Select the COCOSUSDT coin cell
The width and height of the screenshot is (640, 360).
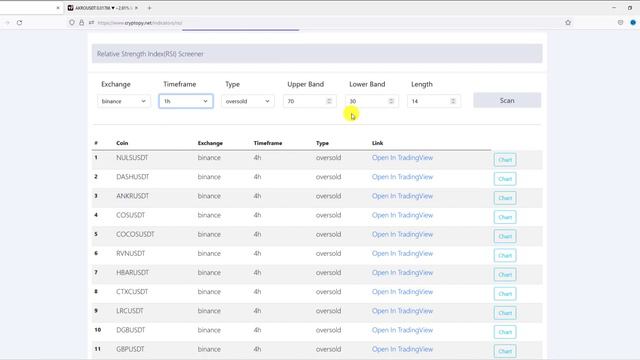pos(135,234)
